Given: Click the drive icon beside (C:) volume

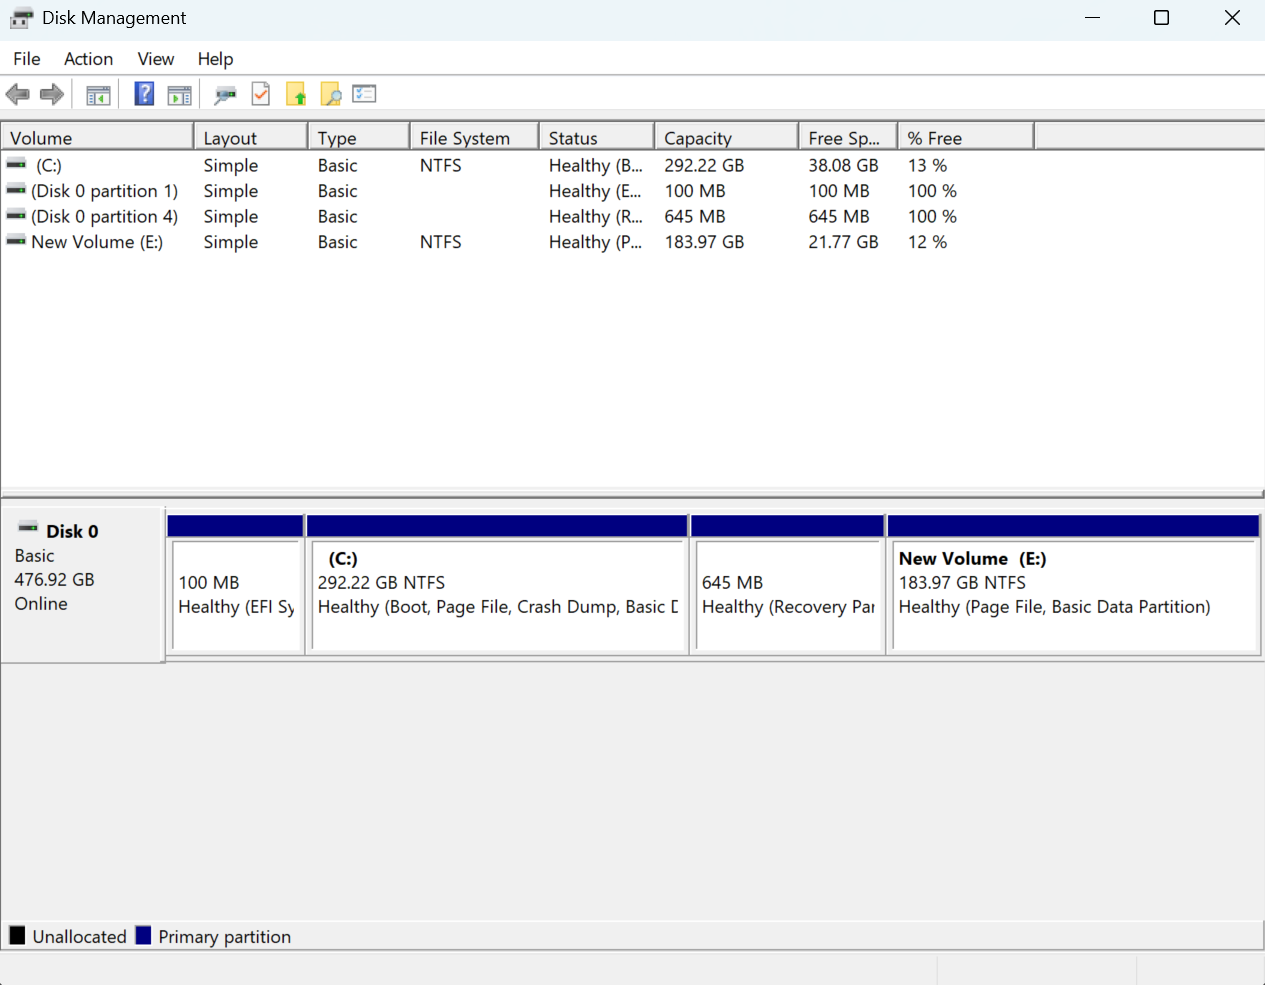Looking at the screenshot, I should pos(16,163).
